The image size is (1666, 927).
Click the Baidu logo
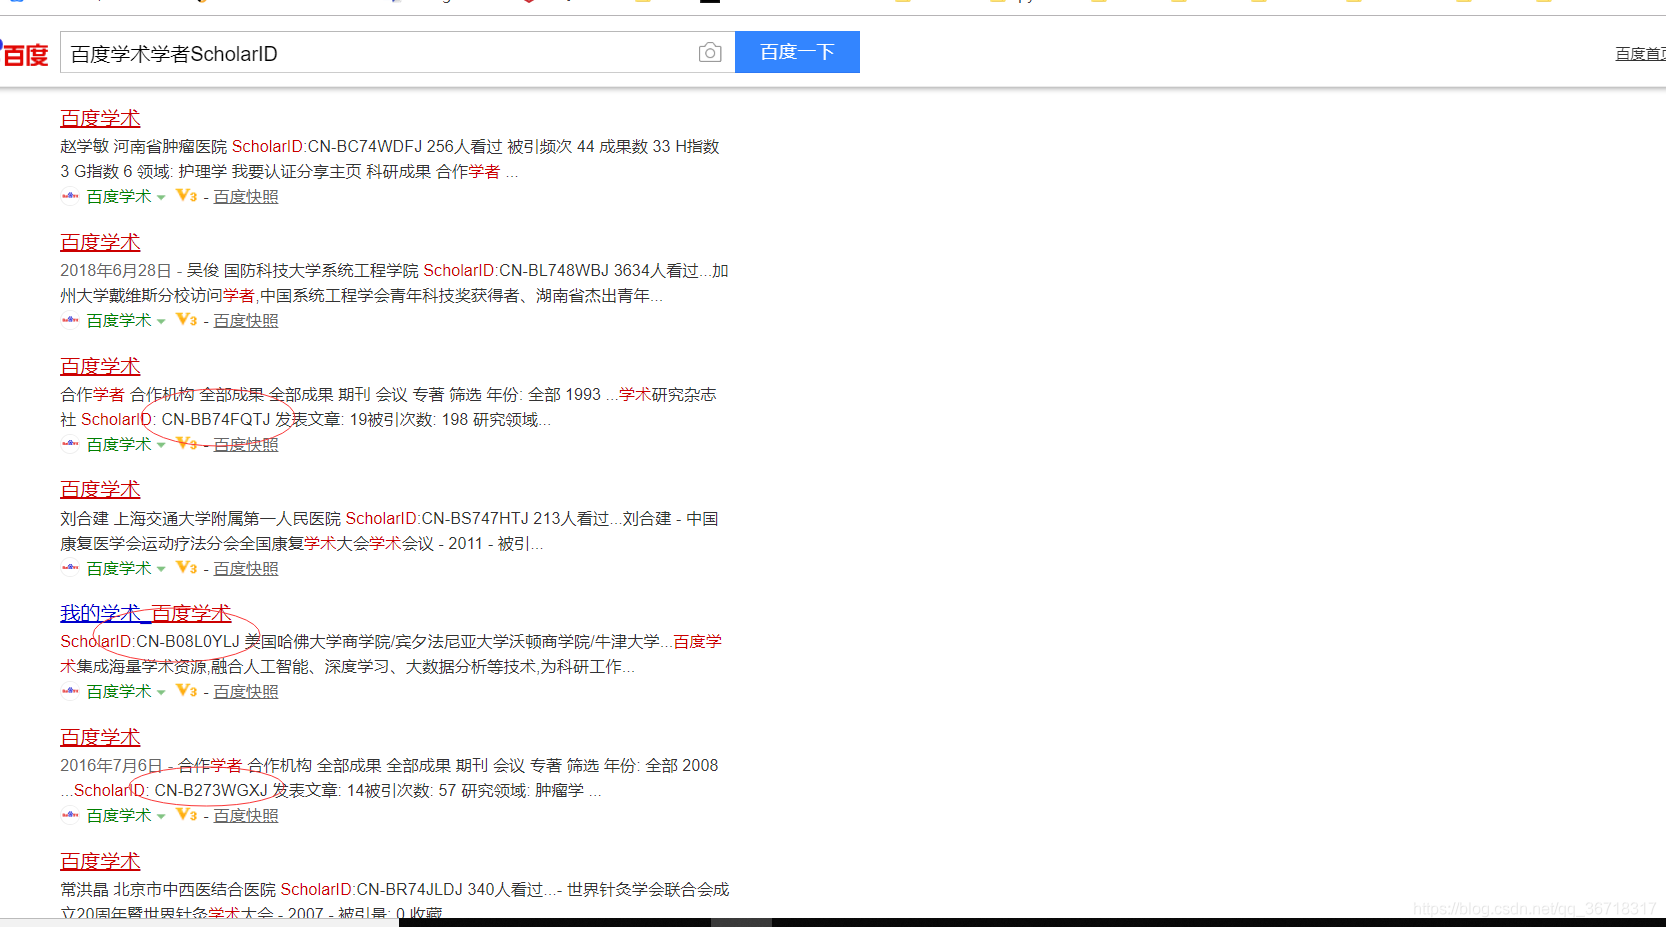tap(24, 54)
